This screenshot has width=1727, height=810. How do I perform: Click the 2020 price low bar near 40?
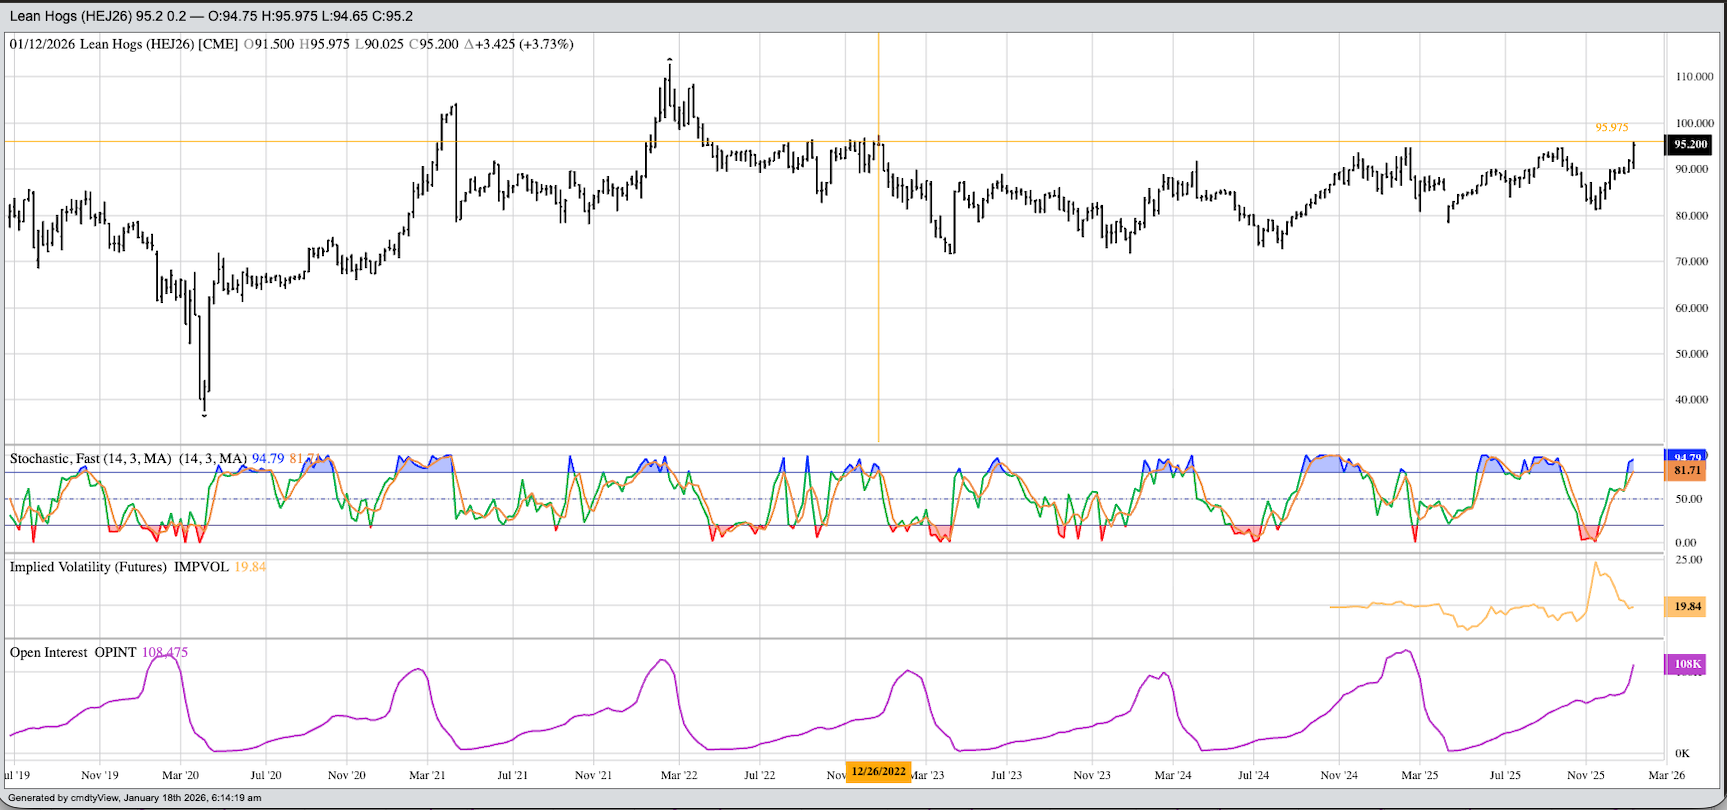click(x=204, y=400)
